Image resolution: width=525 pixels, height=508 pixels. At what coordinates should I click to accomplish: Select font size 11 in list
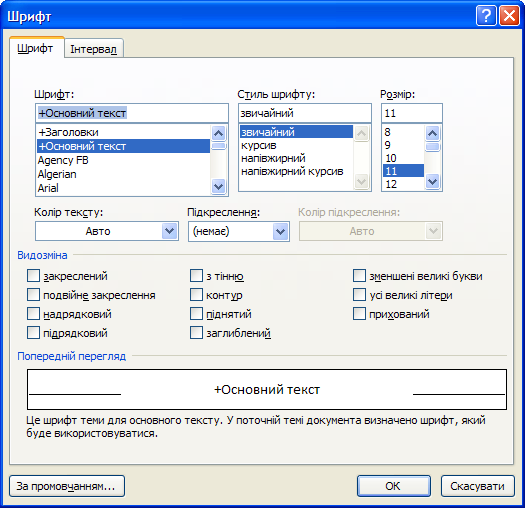(403, 171)
